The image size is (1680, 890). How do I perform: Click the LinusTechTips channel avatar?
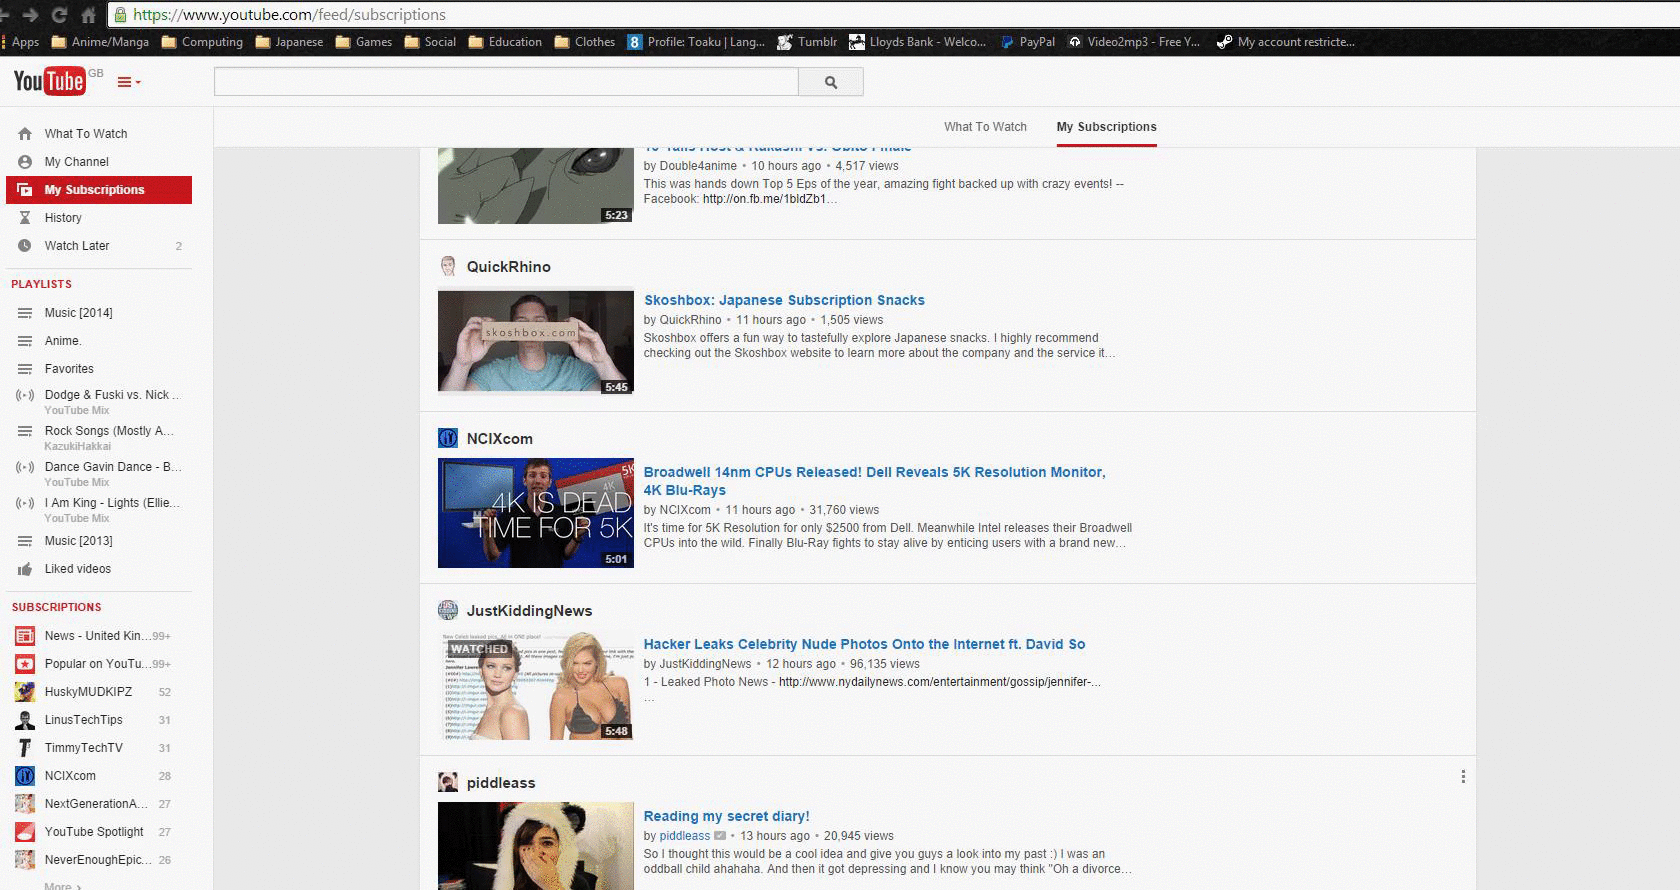point(25,720)
